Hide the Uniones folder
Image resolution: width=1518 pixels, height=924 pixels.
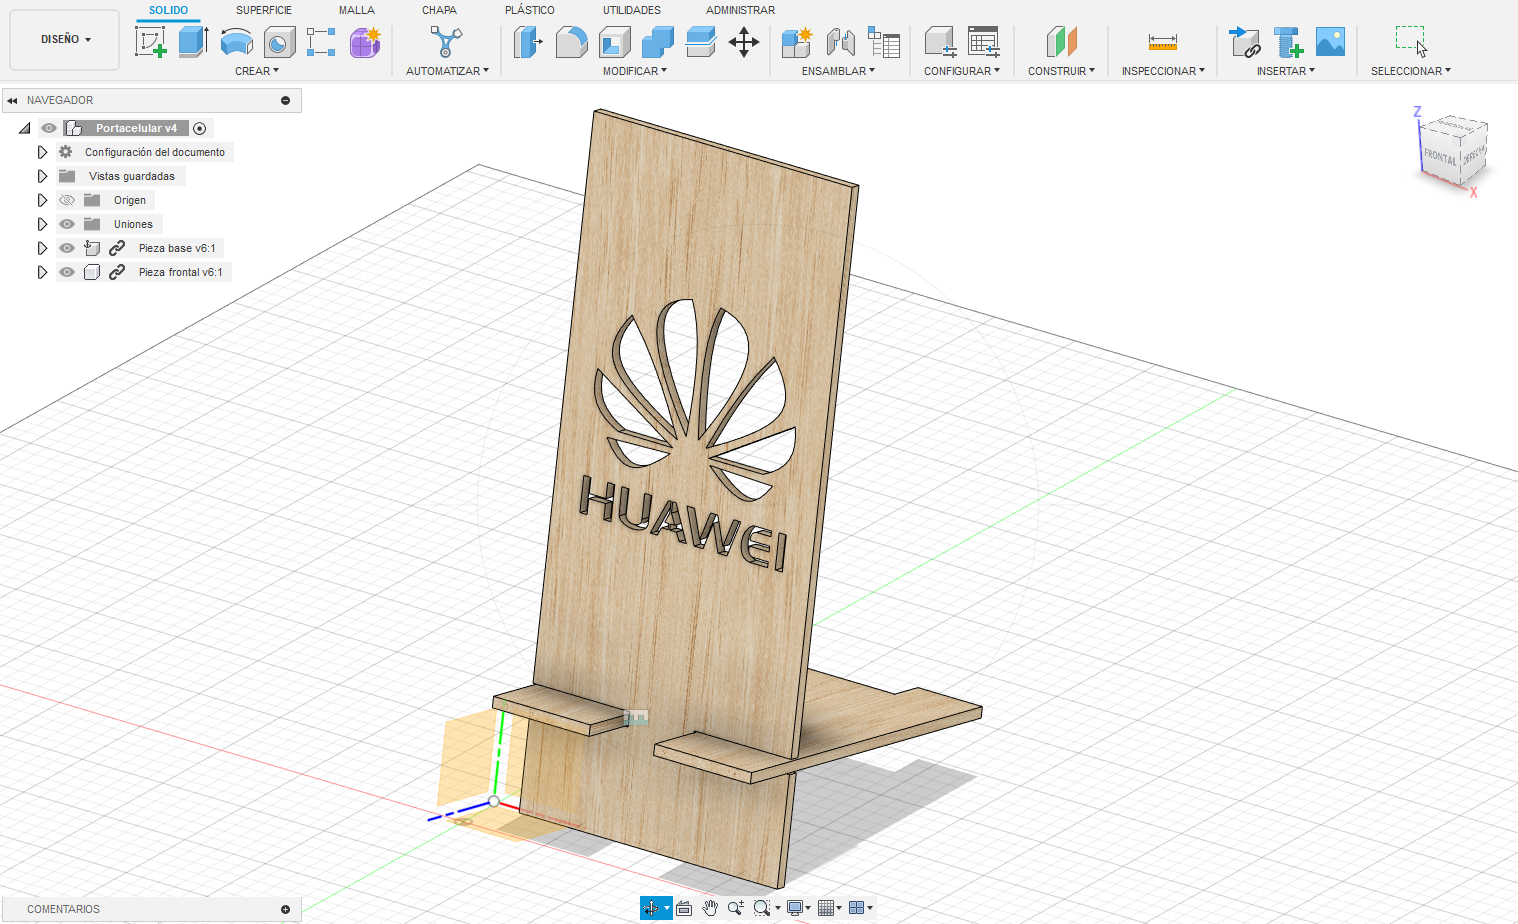coord(67,224)
